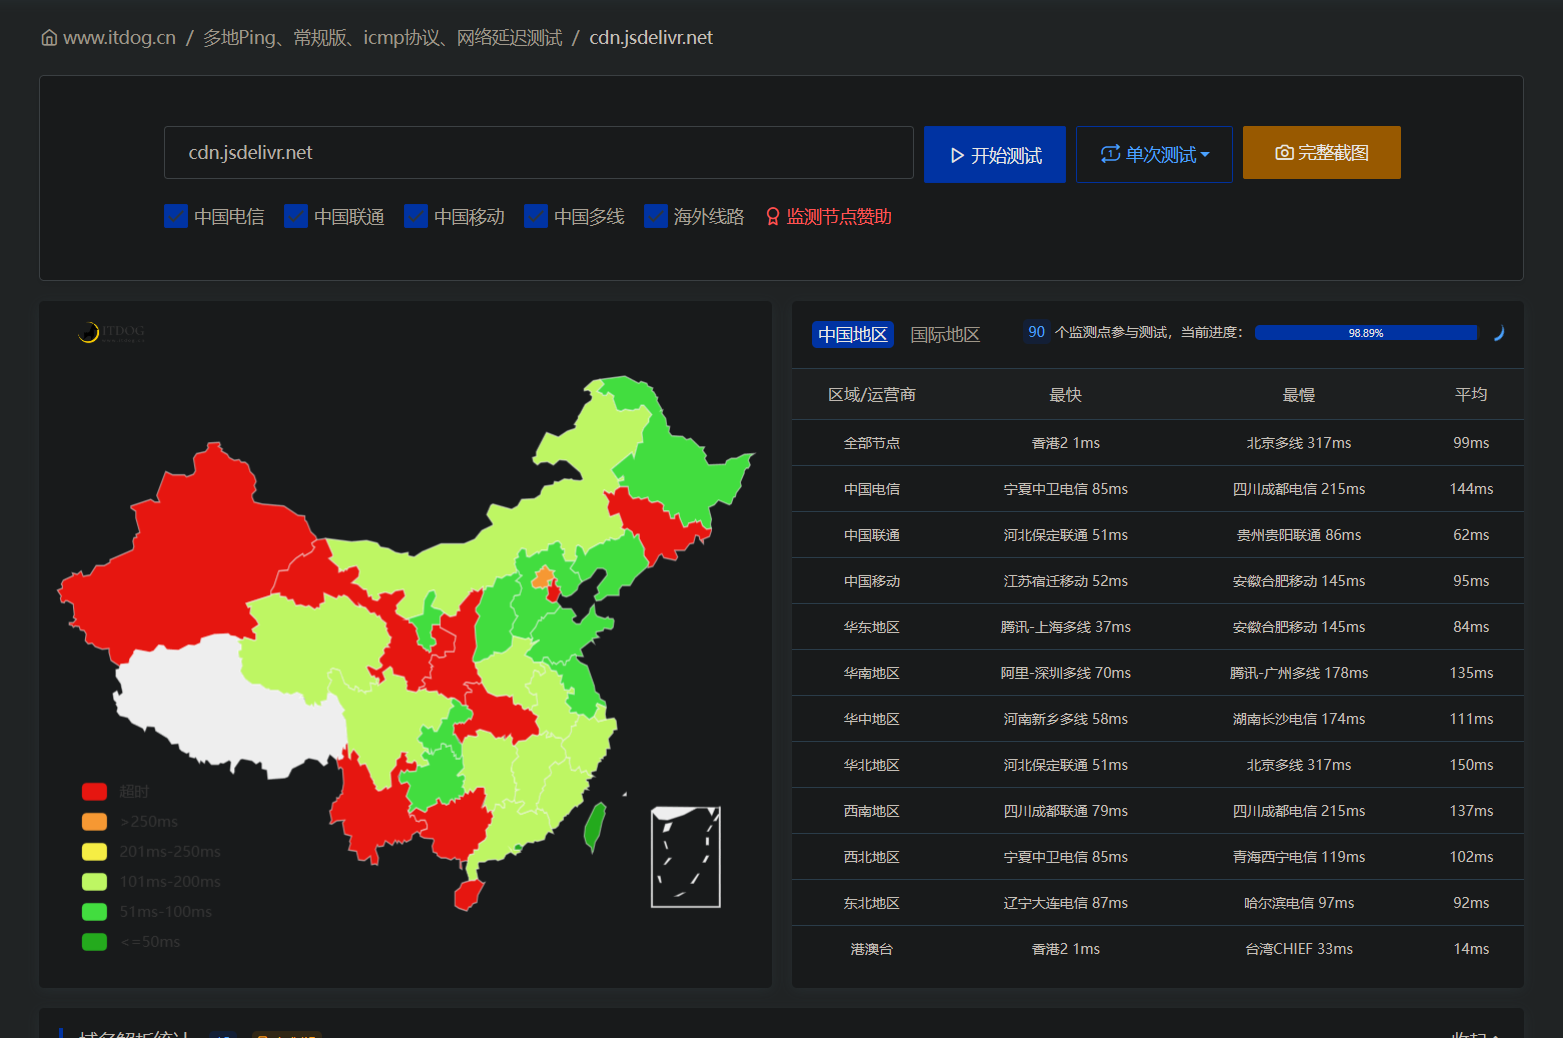Click the 哈尔滨电信 97ms cell
Image resolution: width=1563 pixels, height=1038 pixels.
1299,903
